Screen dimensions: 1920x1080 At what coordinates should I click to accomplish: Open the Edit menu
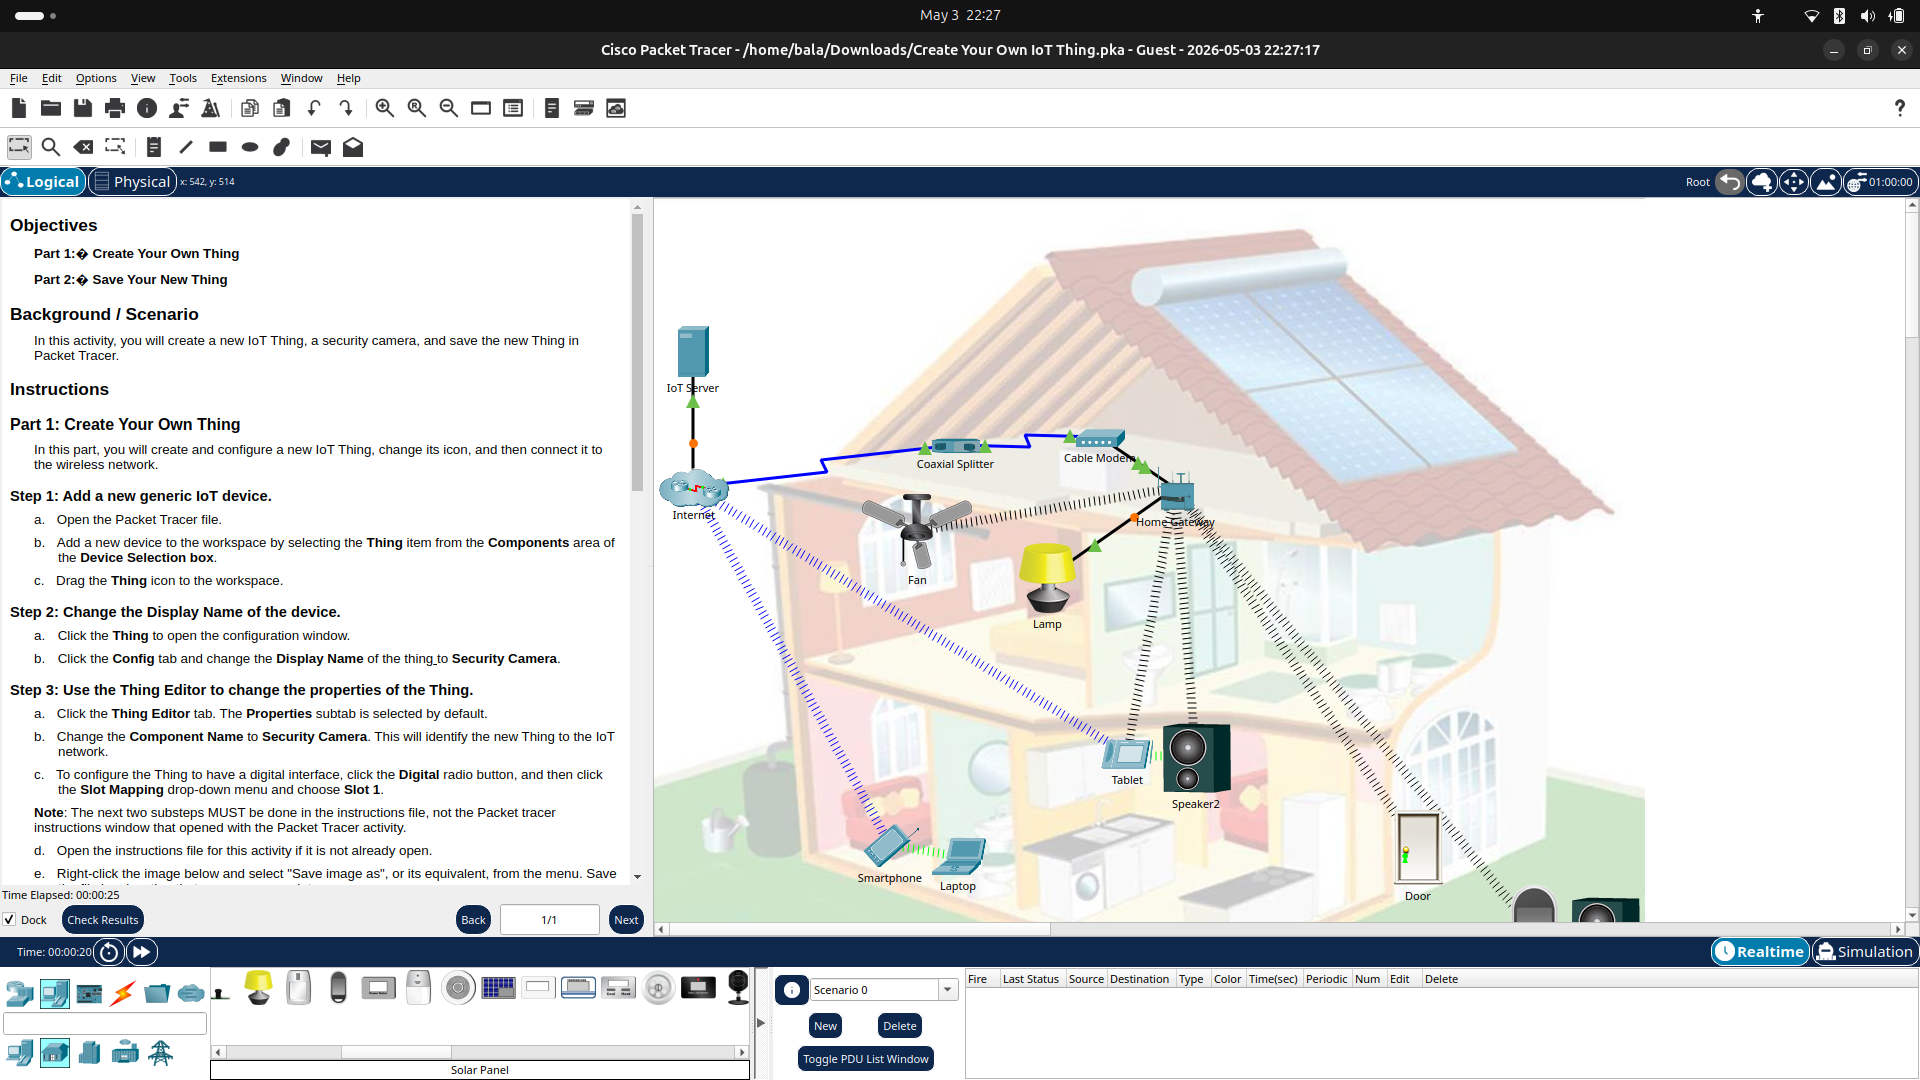(52, 78)
